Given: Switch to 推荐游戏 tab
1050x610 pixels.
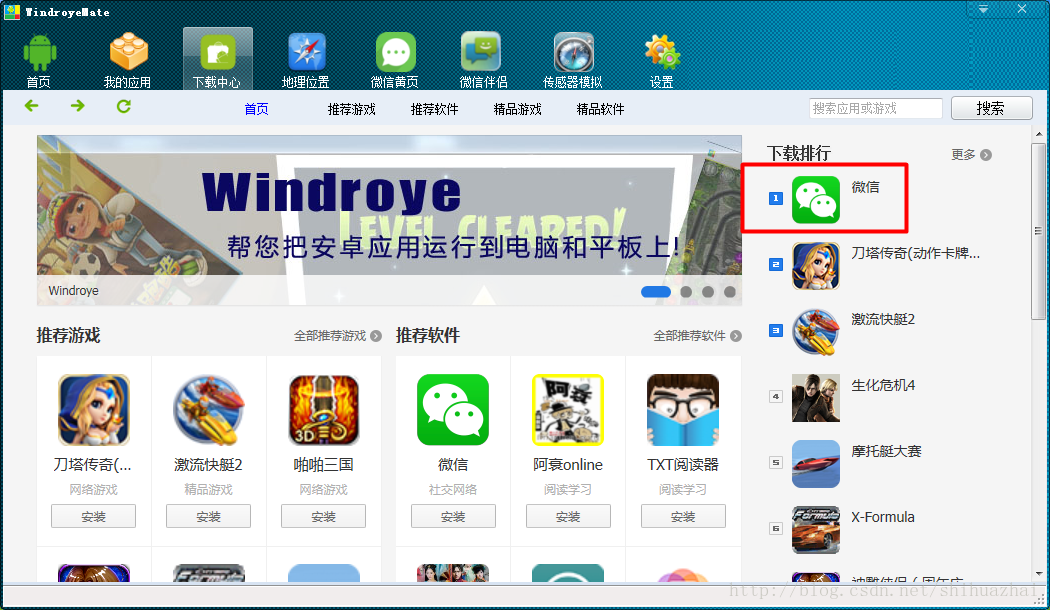Looking at the screenshot, I should click(x=352, y=109).
